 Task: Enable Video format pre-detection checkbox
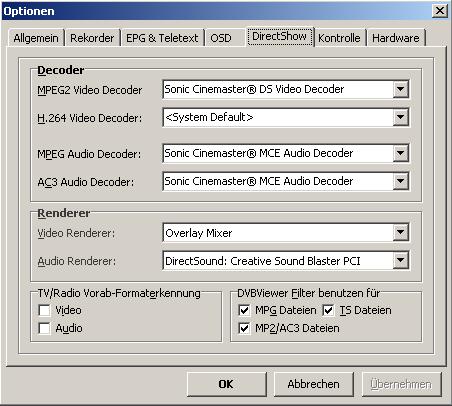pos(44,310)
